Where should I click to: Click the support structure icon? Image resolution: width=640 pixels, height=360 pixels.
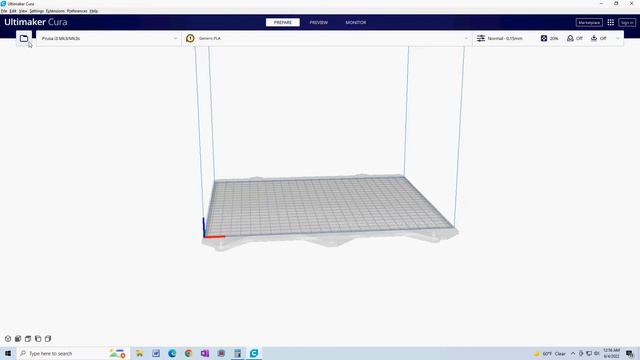[570, 38]
